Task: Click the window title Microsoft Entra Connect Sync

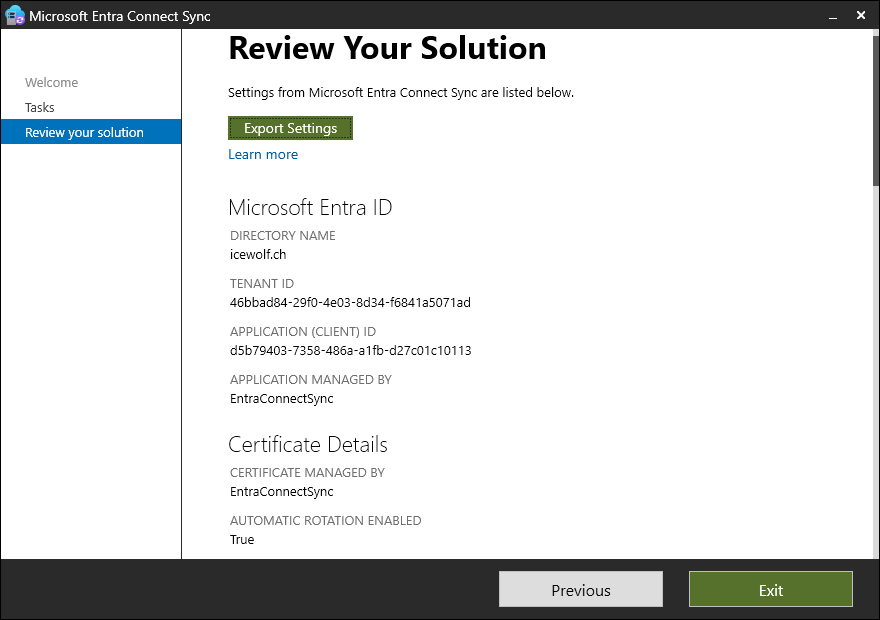Action: (x=120, y=16)
